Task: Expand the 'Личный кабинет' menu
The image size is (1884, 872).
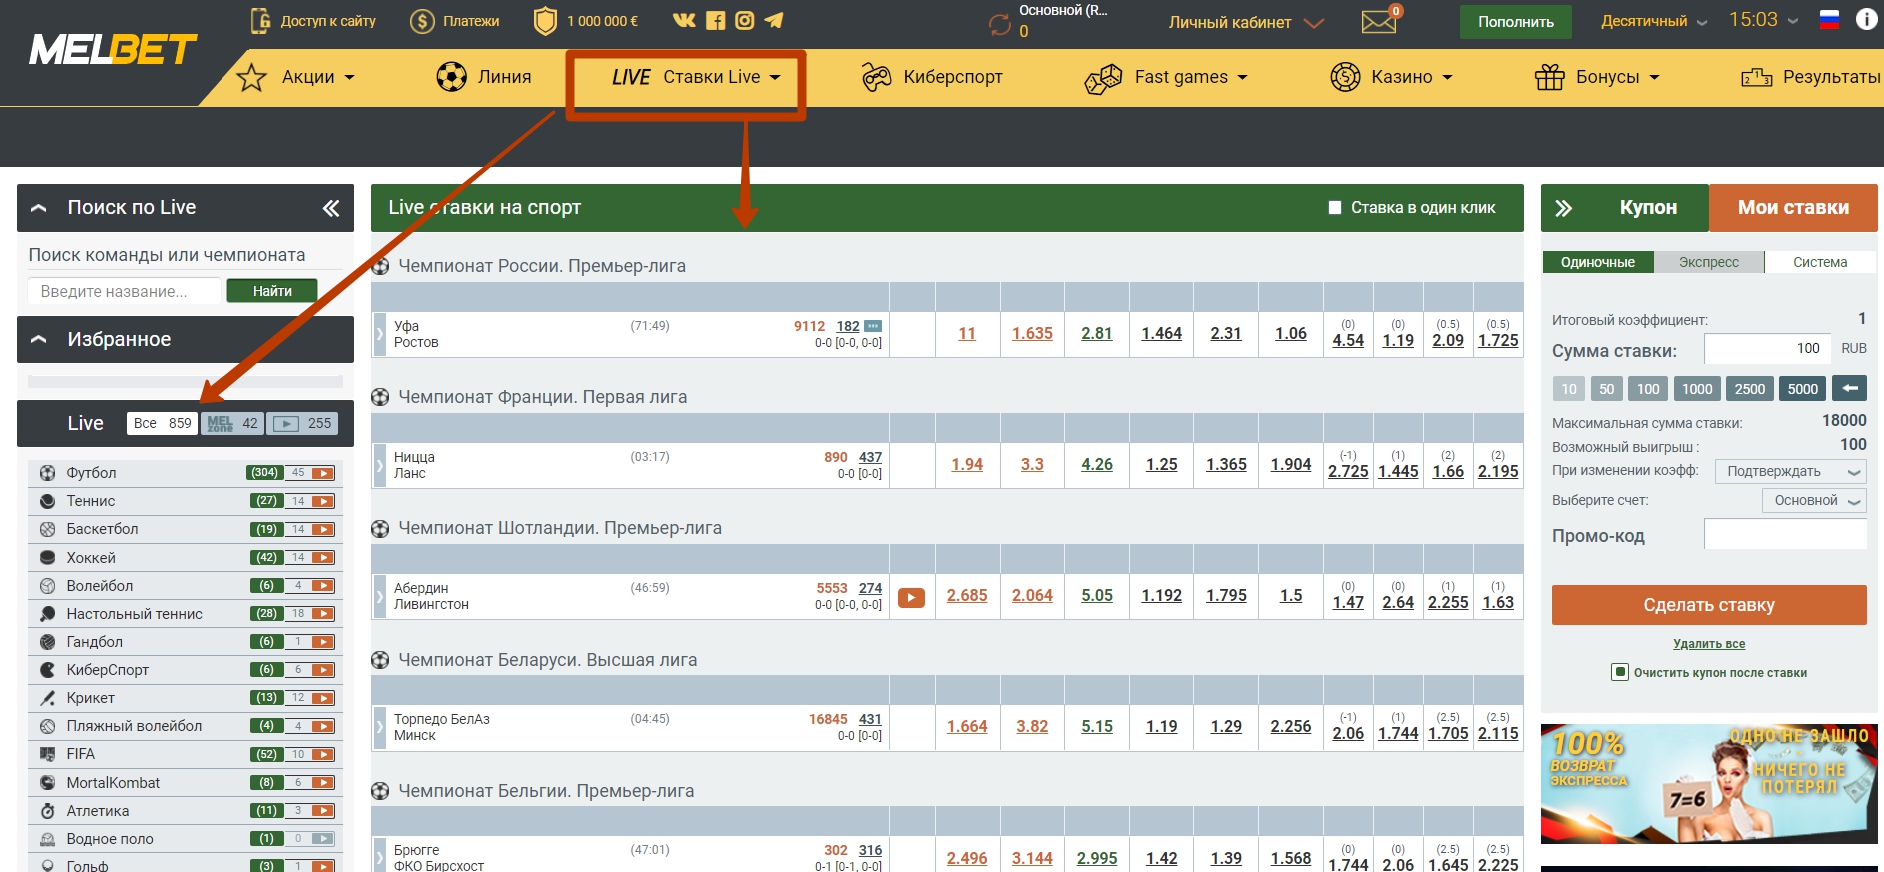Action: [x=1246, y=22]
